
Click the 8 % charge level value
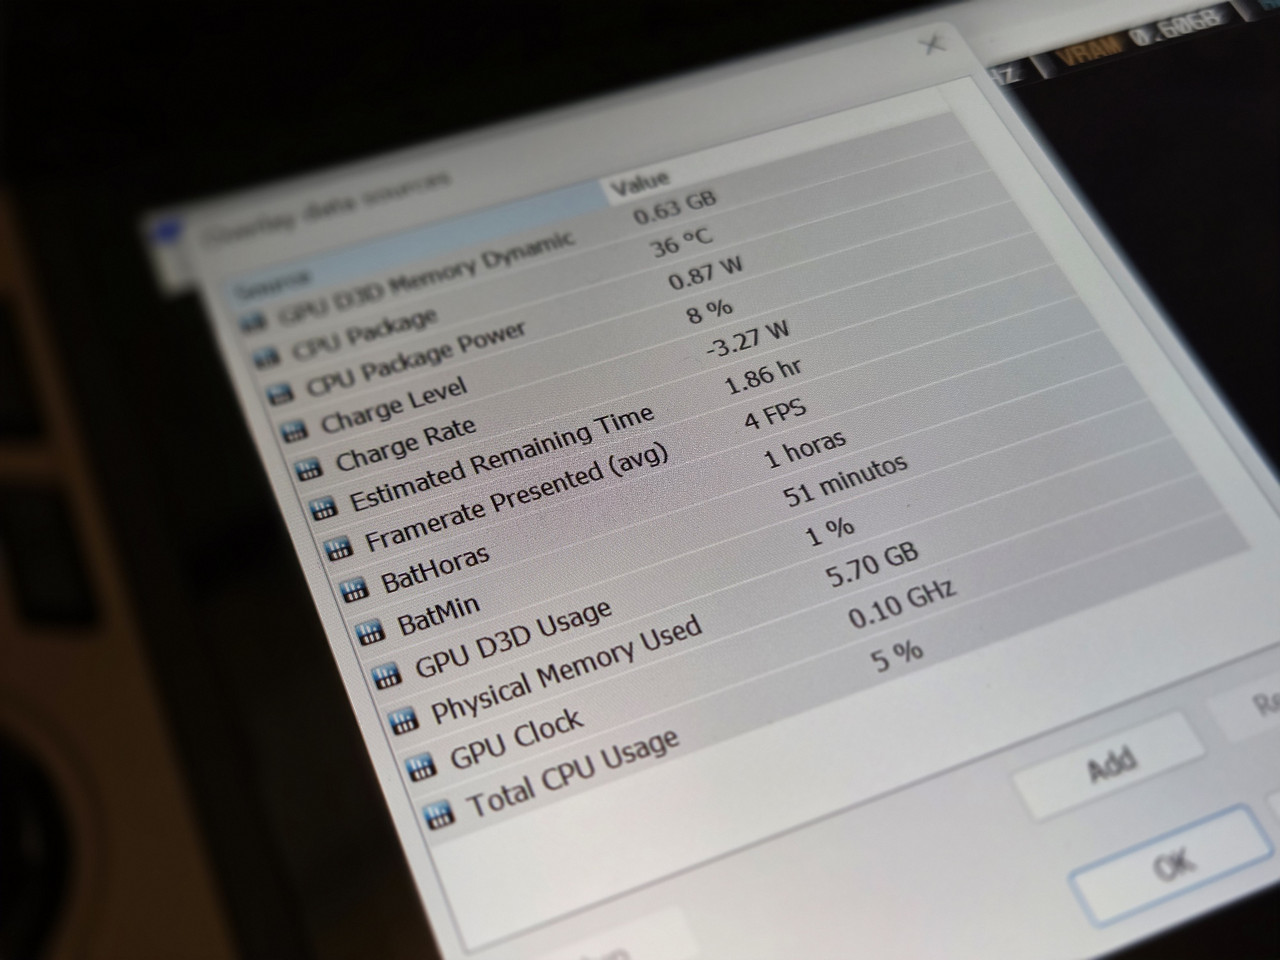710,312
